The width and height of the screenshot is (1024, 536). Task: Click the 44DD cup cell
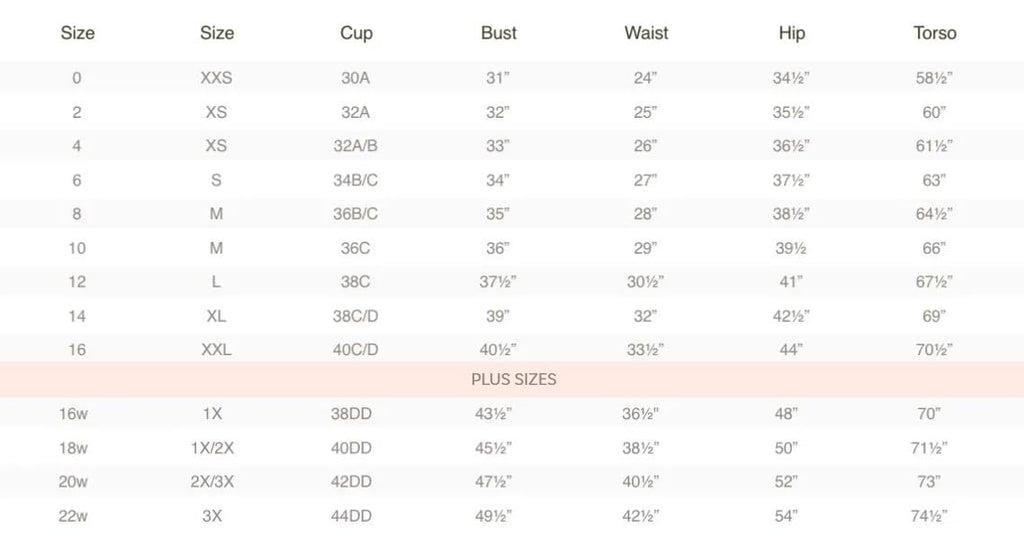click(x=355, y=515)
